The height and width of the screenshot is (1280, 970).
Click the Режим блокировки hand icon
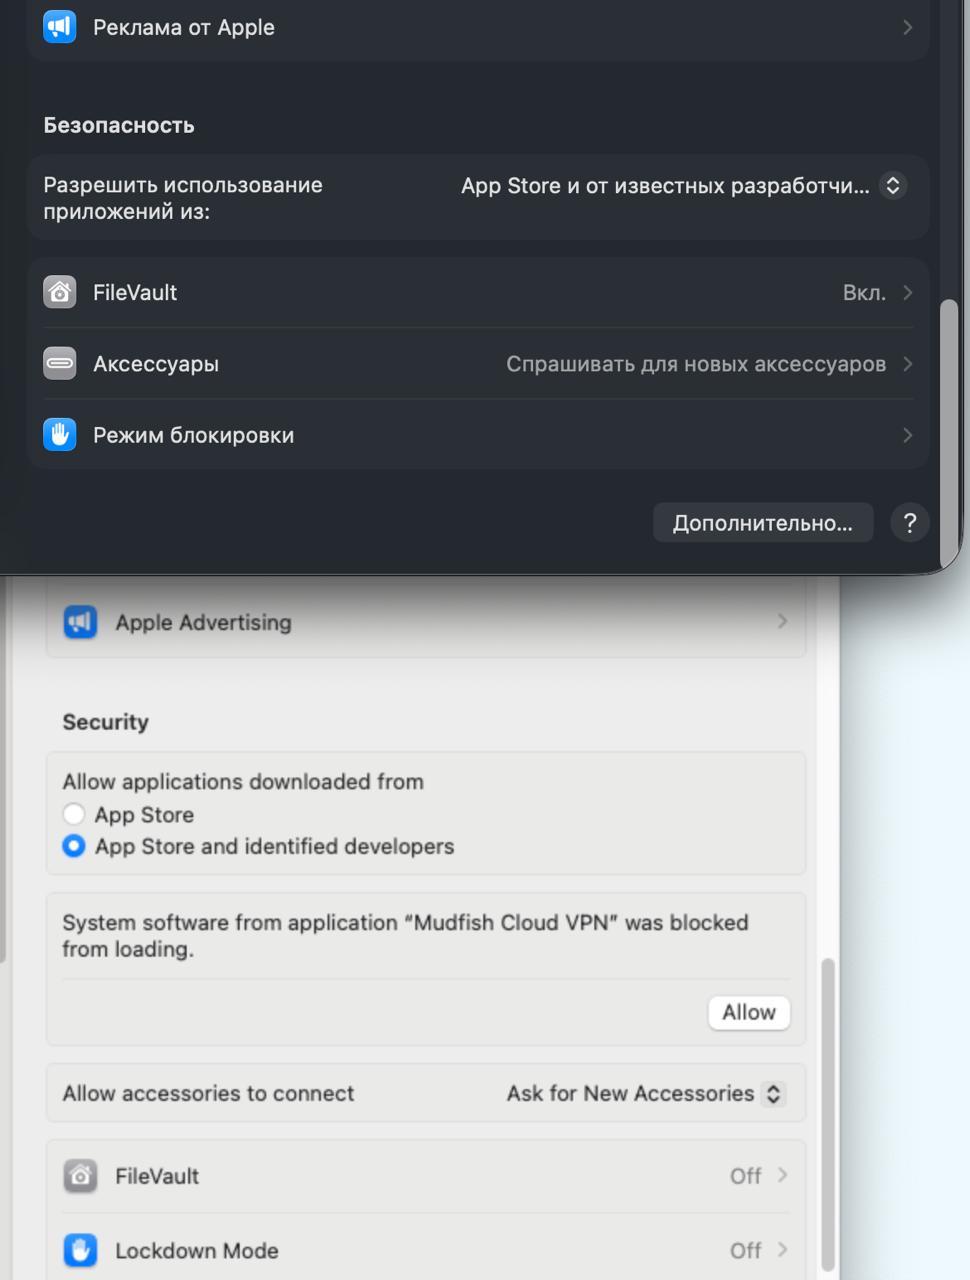pyautogui.click(x=60, y=435)
